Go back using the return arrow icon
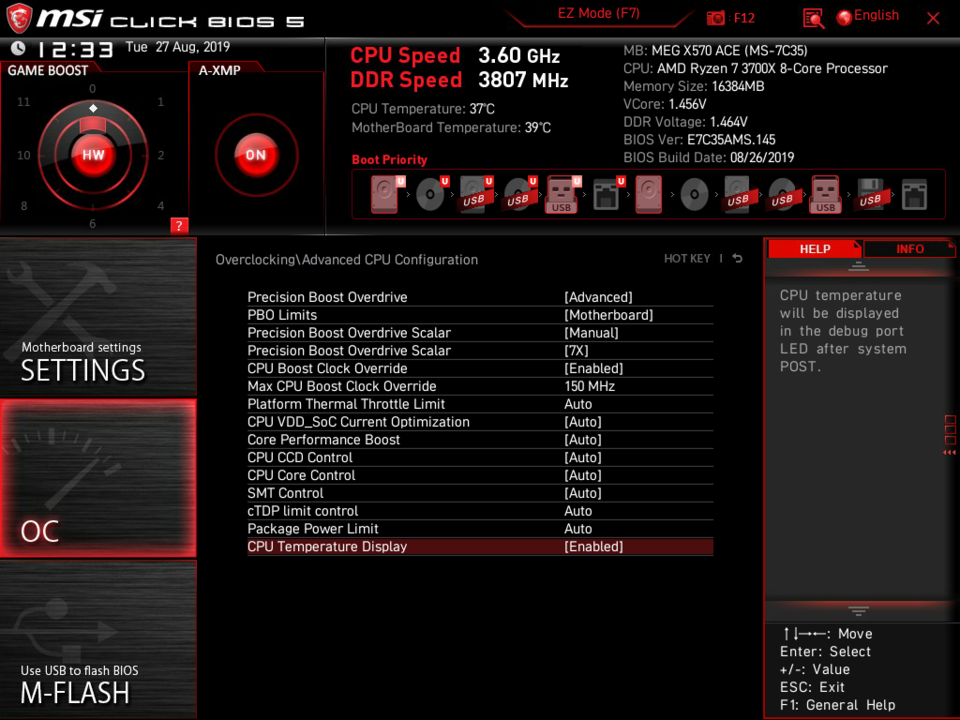Screen dimensions: 960x720 coord(738,258)
